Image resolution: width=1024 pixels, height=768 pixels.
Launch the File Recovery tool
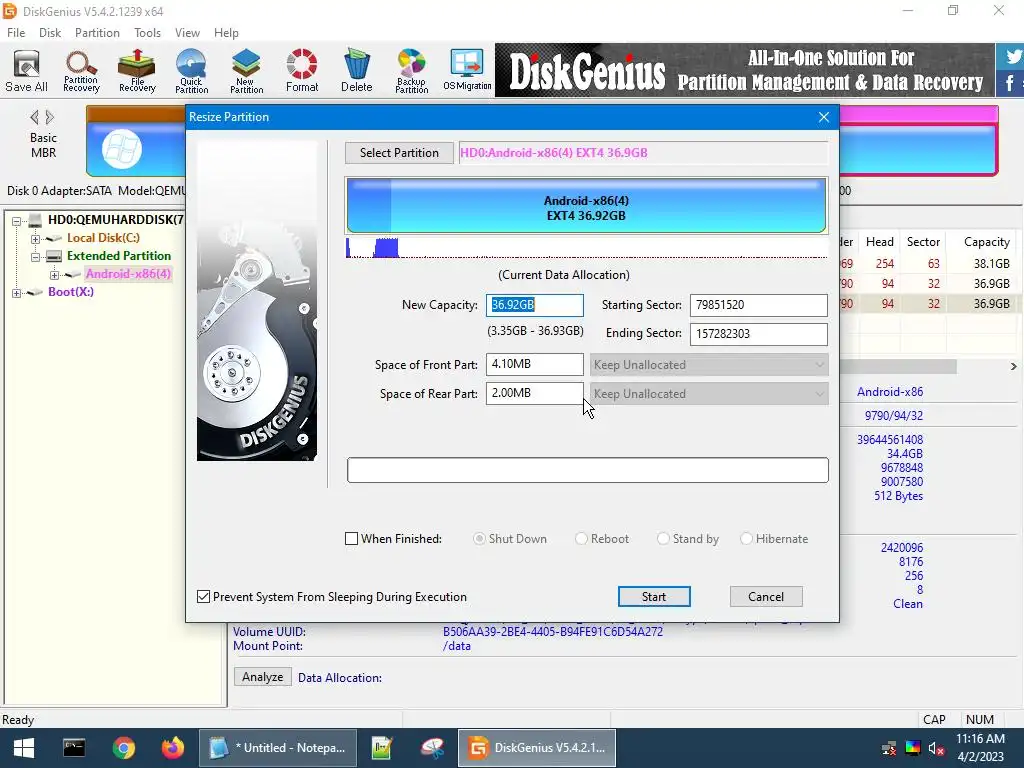tap(136, 71)
